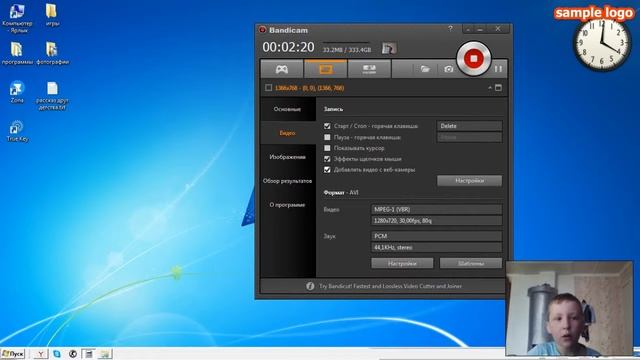The width and height of the screenshot is (640, 360).
Task: Click the webcam overlay preview
Action: [569, 309]
